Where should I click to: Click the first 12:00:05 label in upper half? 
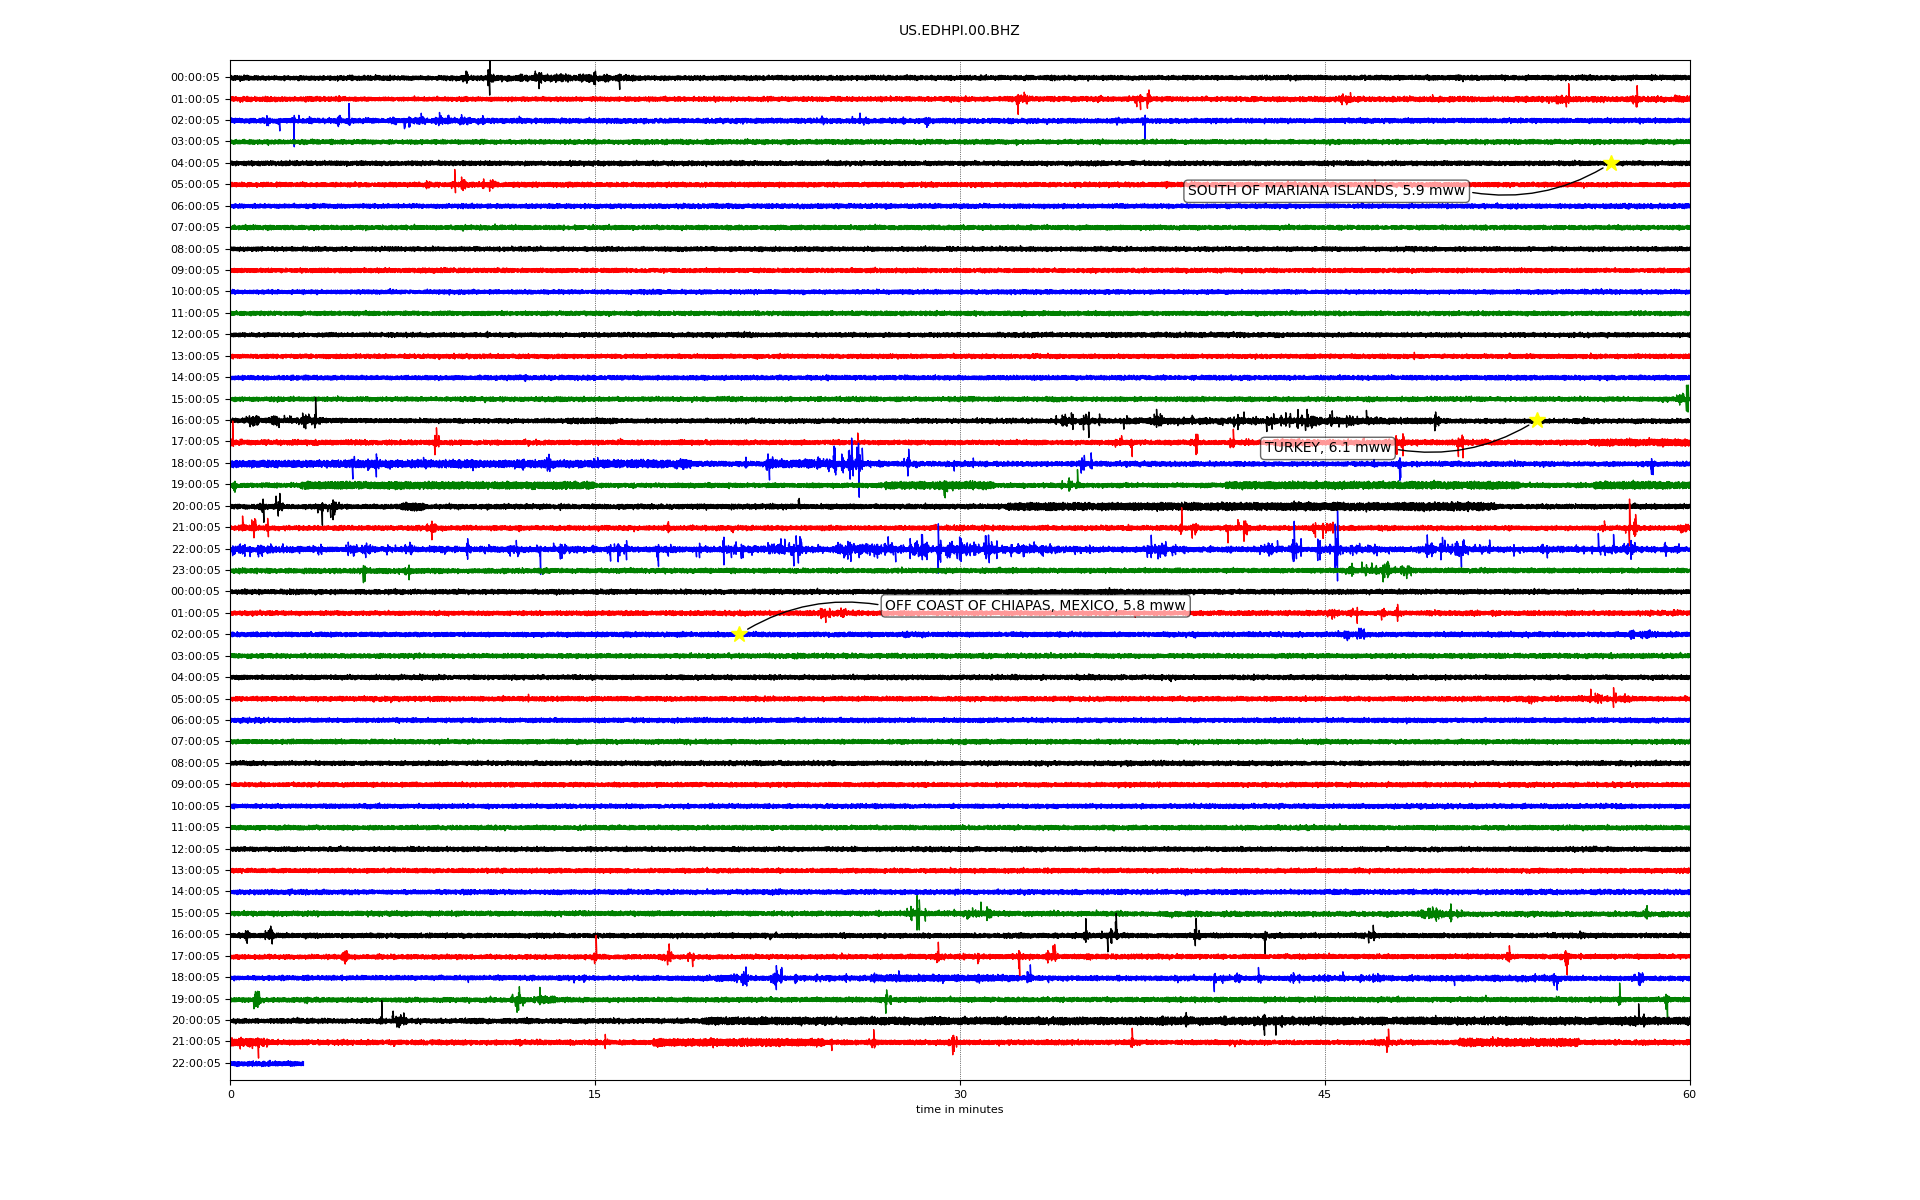(195, 335)
